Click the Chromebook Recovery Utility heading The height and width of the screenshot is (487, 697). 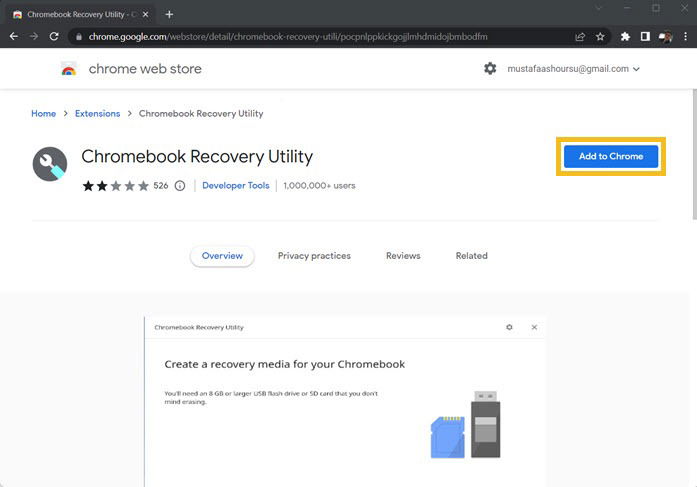tap(197, 157)
